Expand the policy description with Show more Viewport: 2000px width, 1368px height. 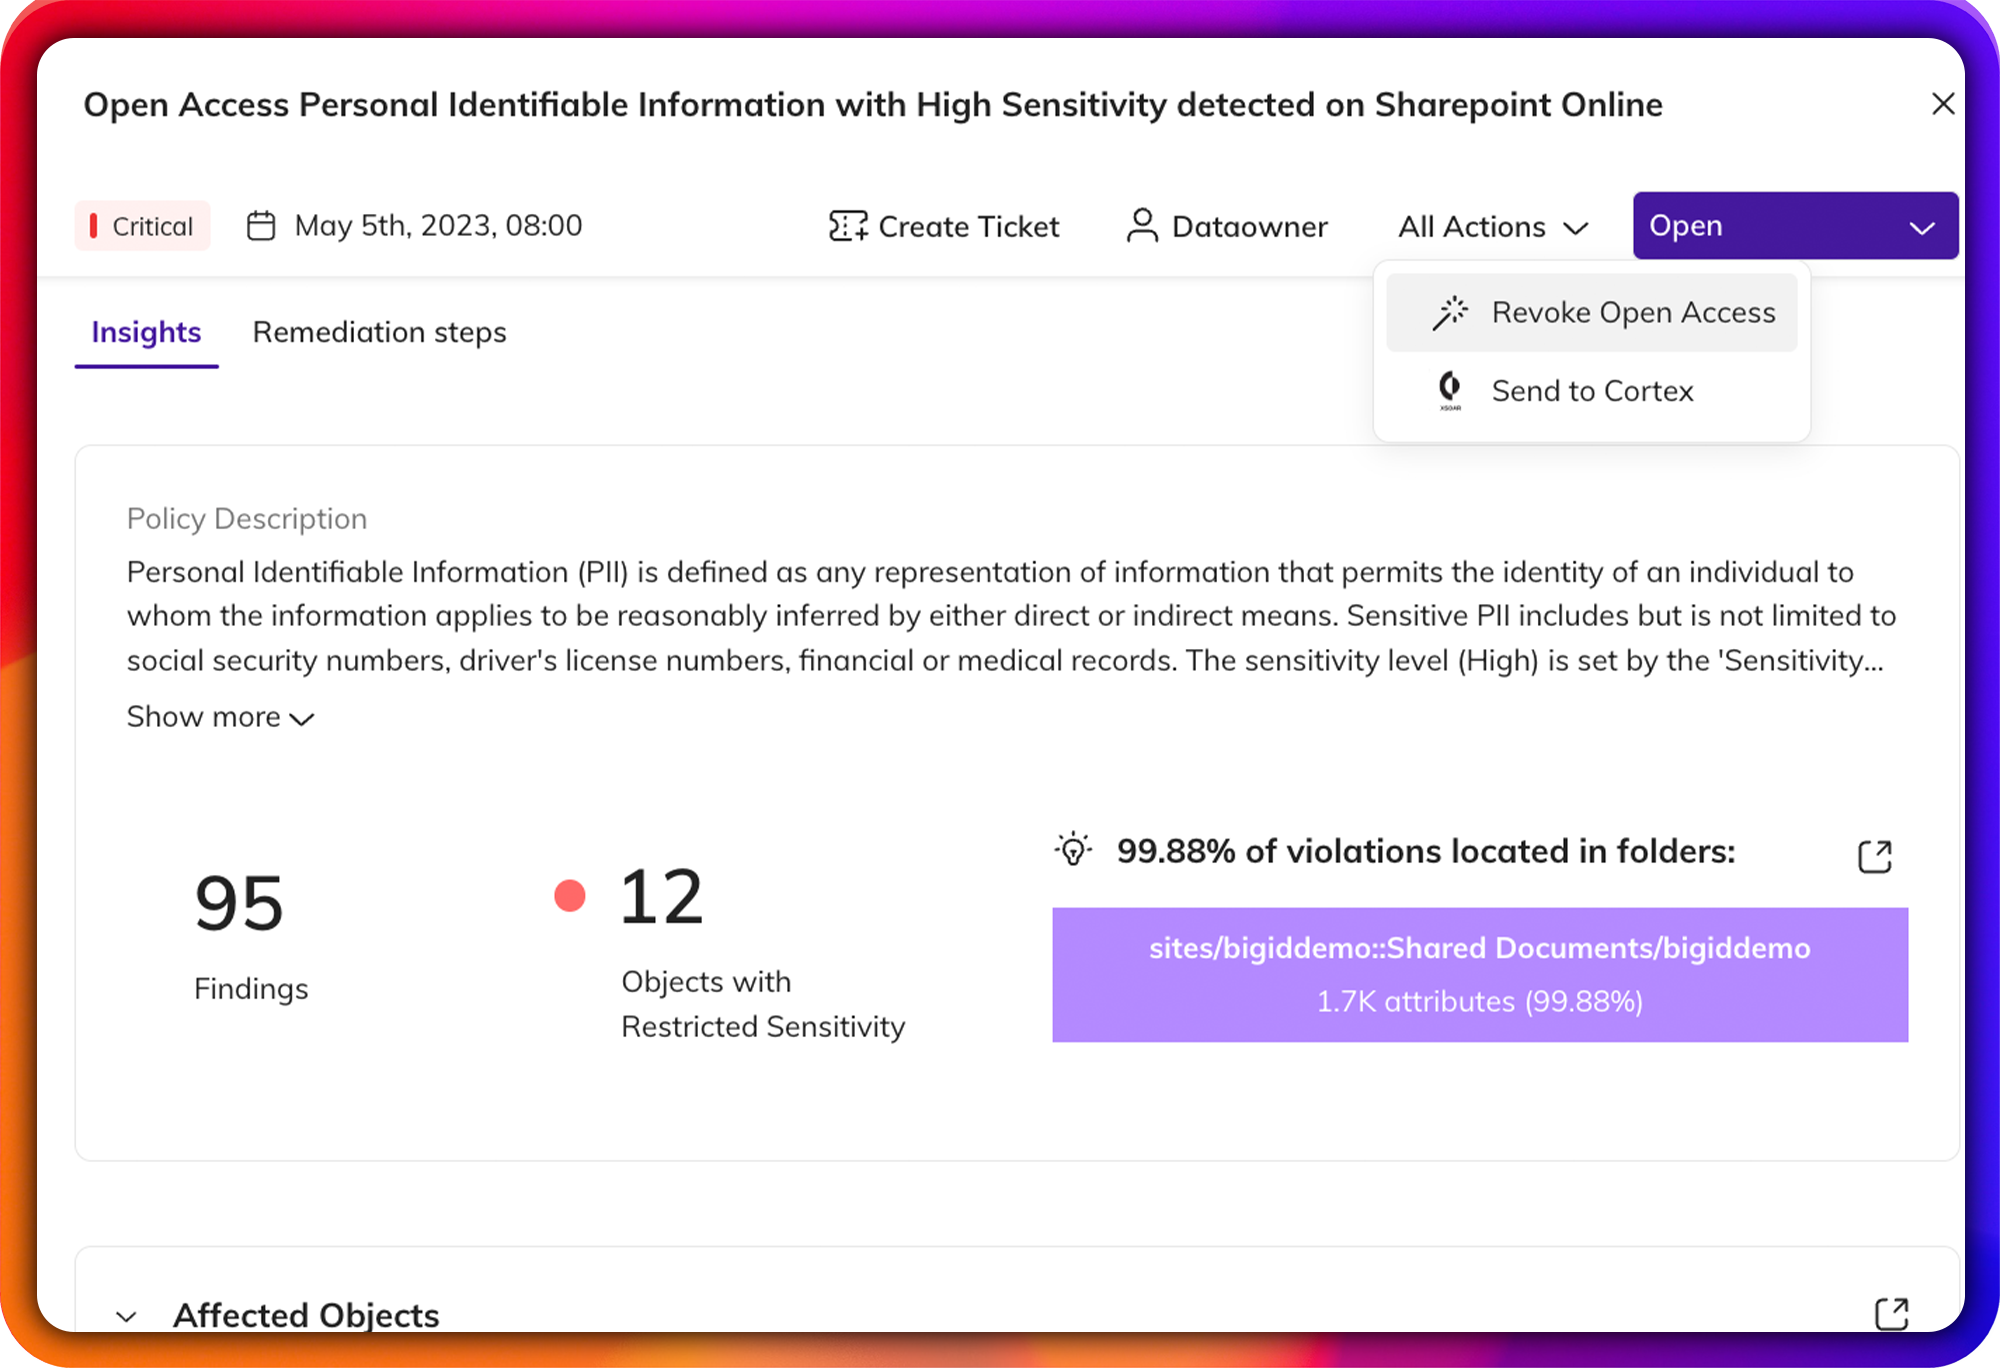pyautogui.click(x=219, y=716)
